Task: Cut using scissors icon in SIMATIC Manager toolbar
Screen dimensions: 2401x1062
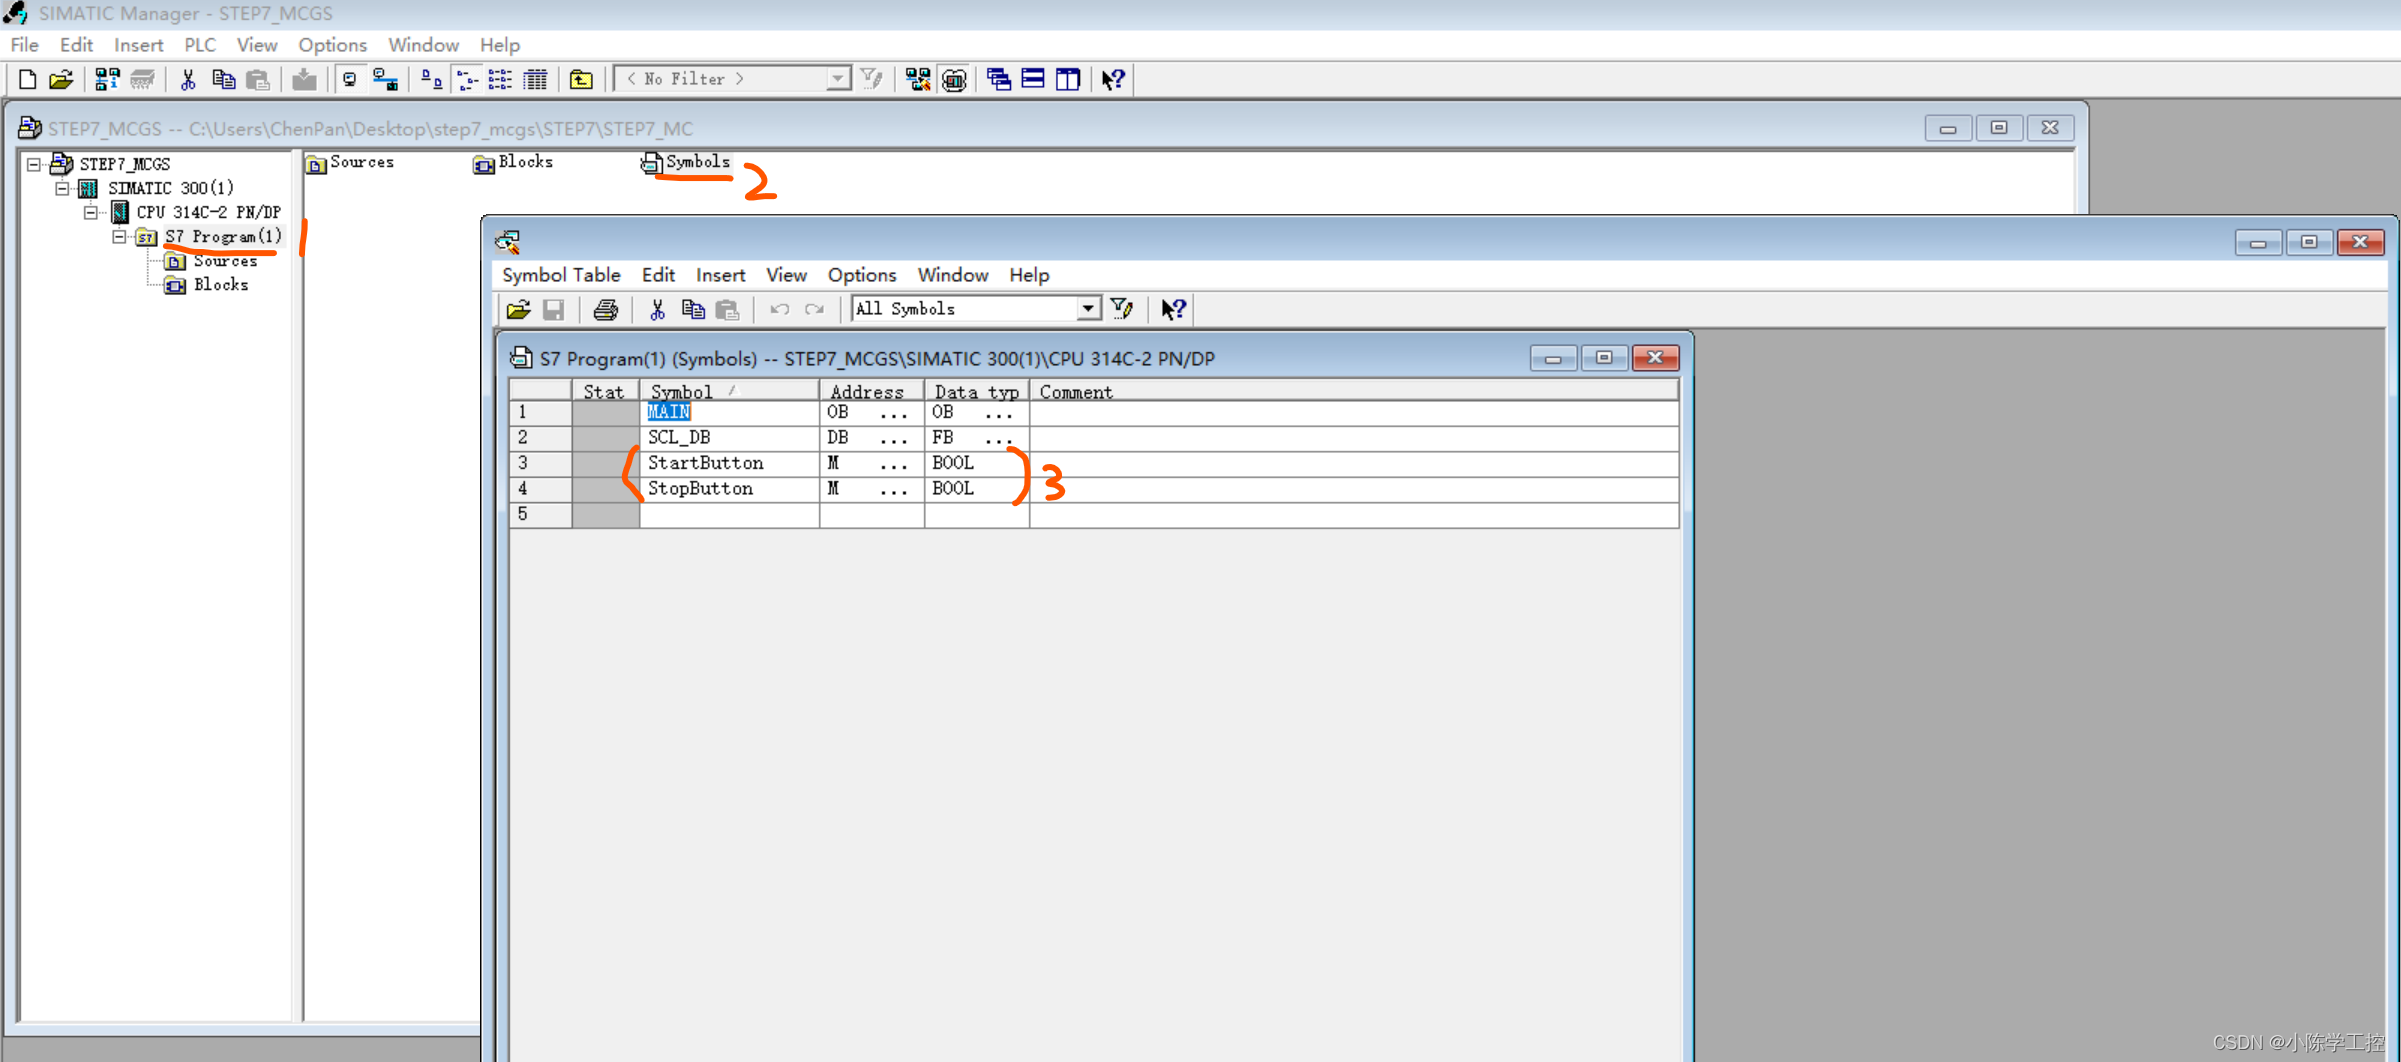Action: coord(187,79)
